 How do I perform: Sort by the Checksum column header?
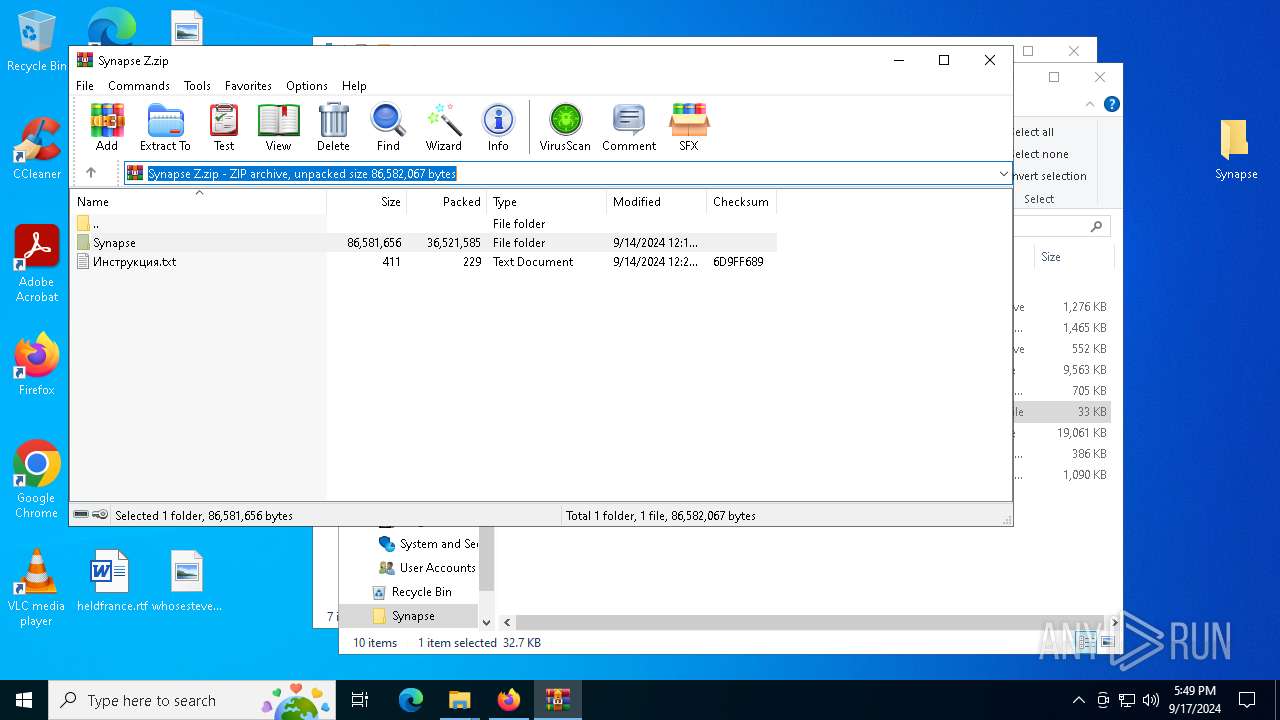click(741, 202)
